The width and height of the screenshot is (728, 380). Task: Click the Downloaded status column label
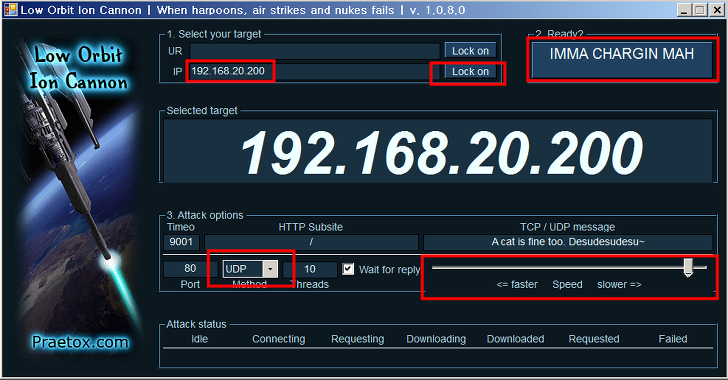point(515,339)
